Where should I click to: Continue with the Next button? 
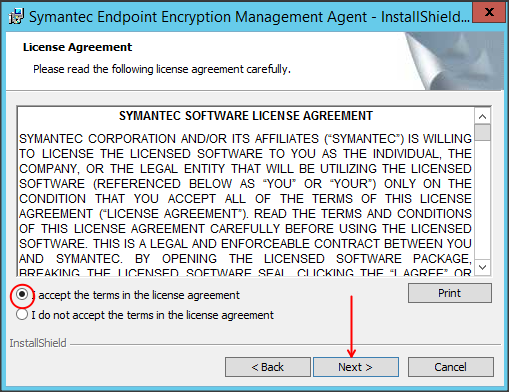click(356, 367)
